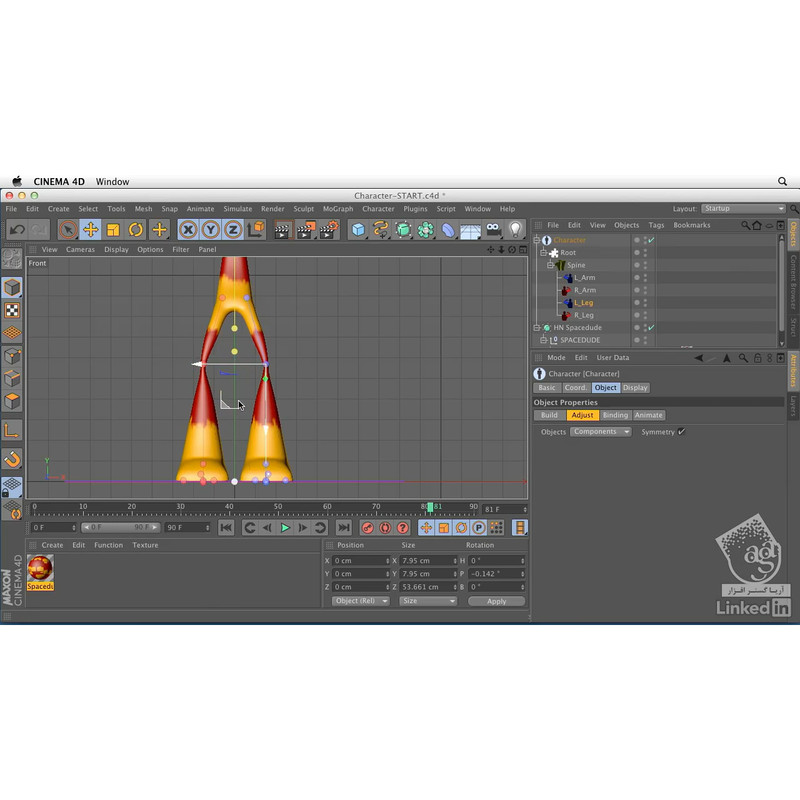Open the Spline pen tool group
The width and height of the screenshot is (800, 800).
pos(381,230)
